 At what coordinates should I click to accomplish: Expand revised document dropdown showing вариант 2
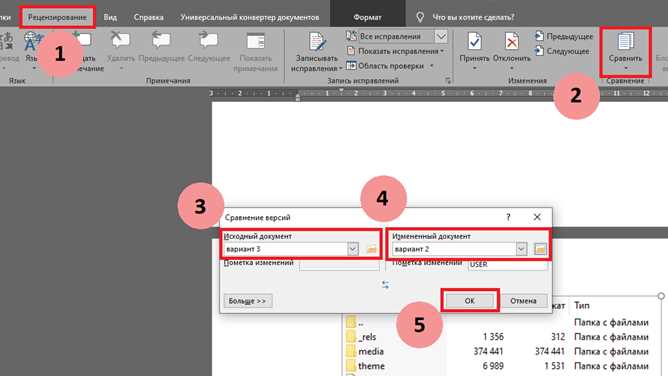point(521,249)
